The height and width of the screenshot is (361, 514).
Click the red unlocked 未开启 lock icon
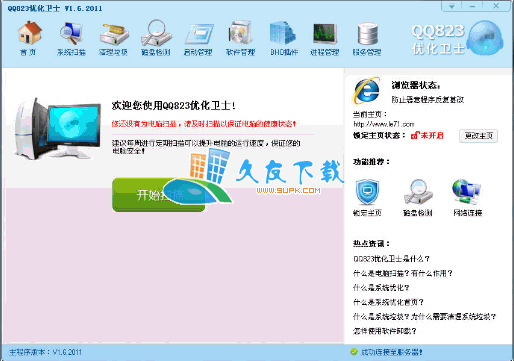[415, 135]
